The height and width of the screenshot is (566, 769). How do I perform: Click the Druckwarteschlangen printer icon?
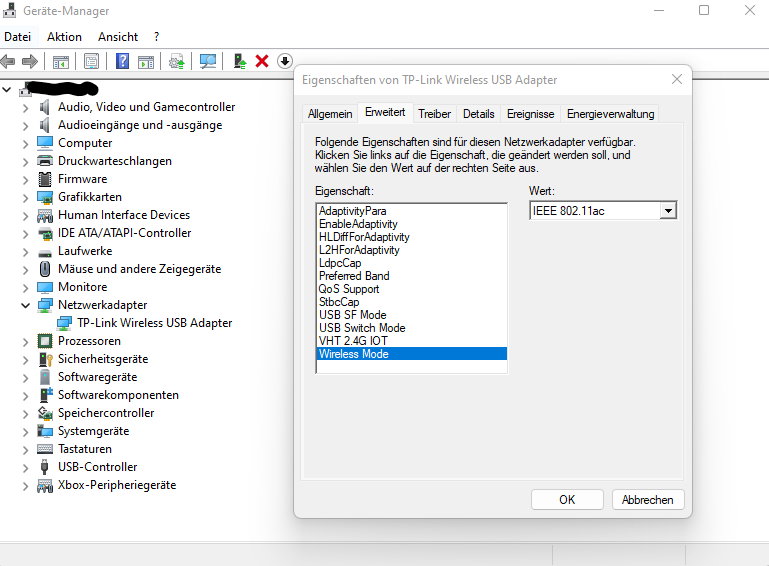tap(45, 161)
